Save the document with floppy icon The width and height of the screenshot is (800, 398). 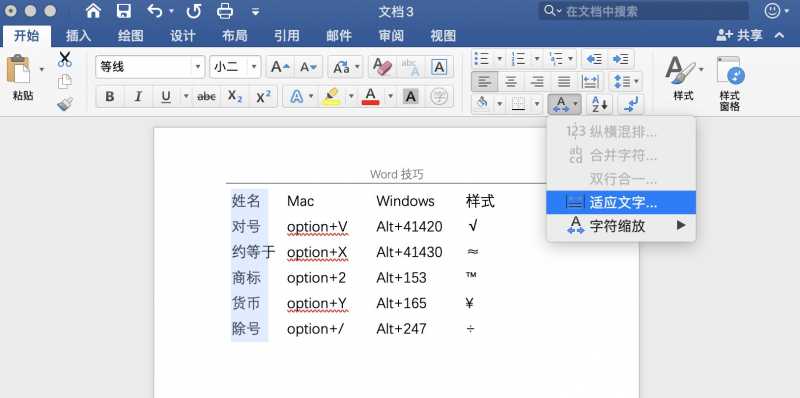click(123, 11)
